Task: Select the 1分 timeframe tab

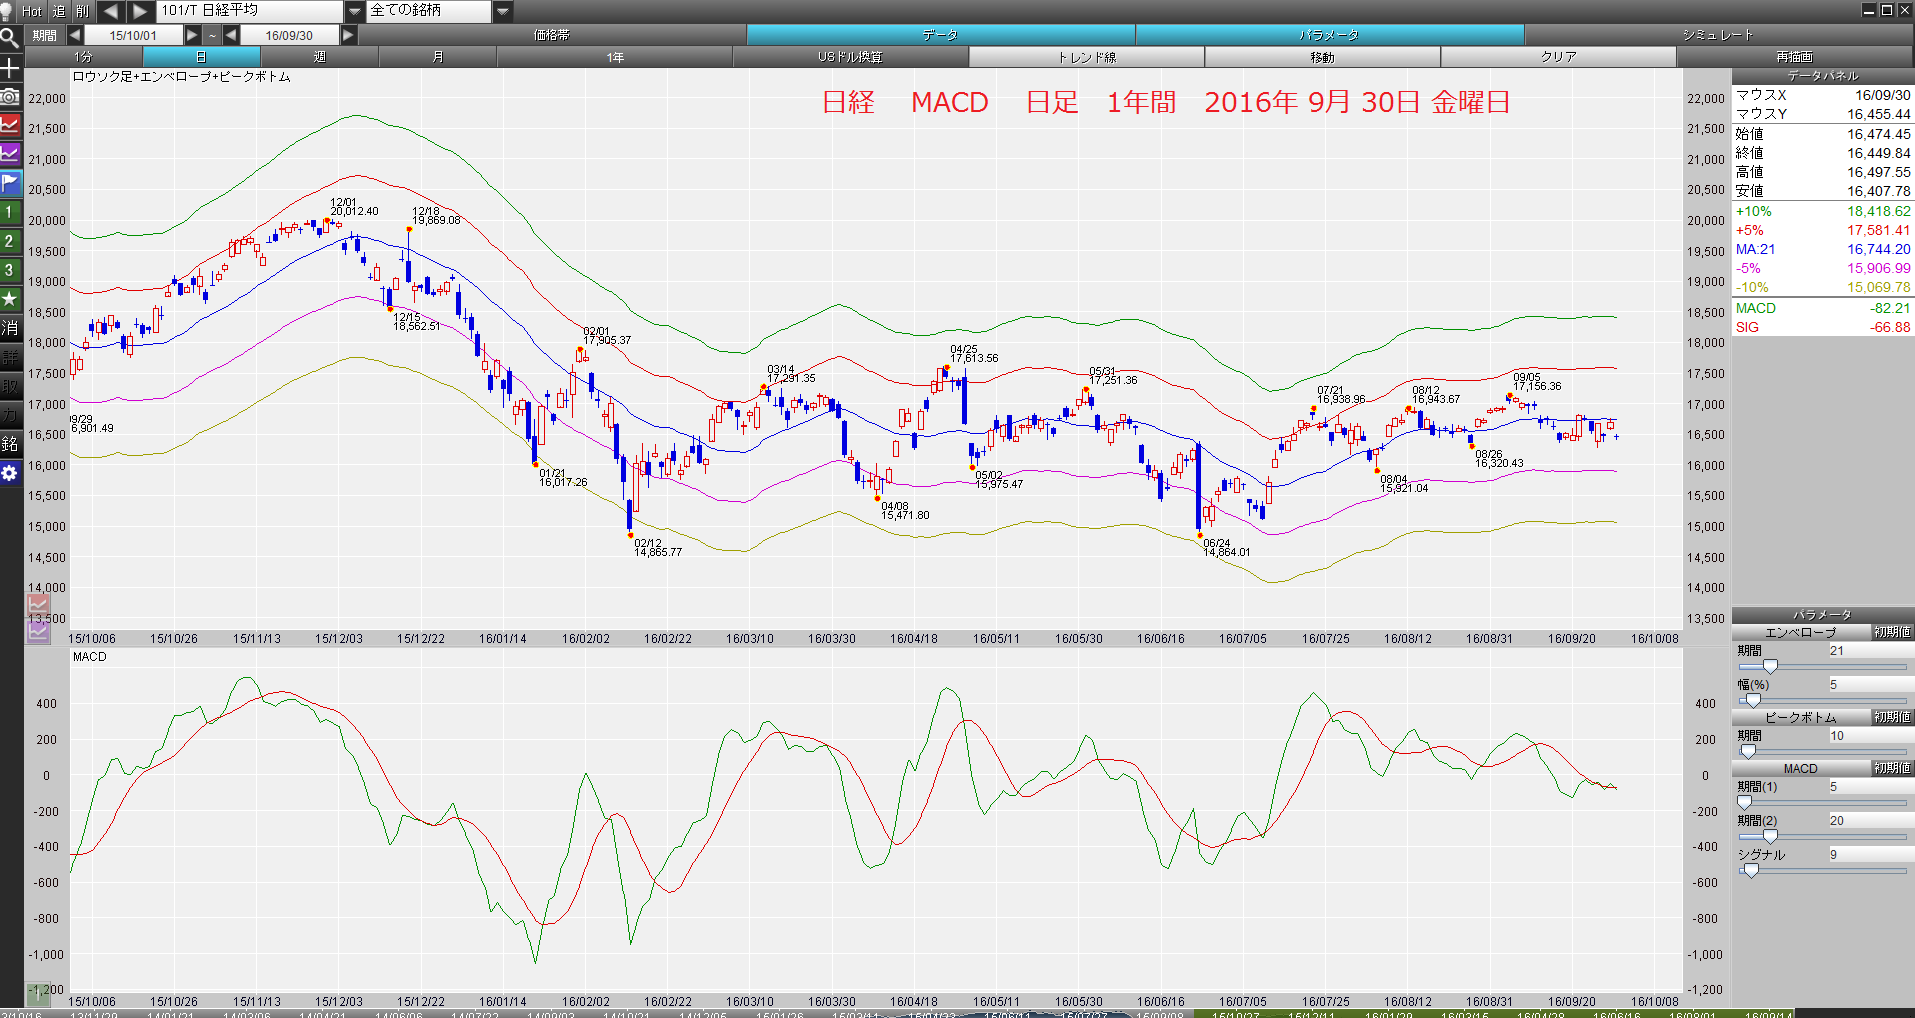Action: (83, 57)
